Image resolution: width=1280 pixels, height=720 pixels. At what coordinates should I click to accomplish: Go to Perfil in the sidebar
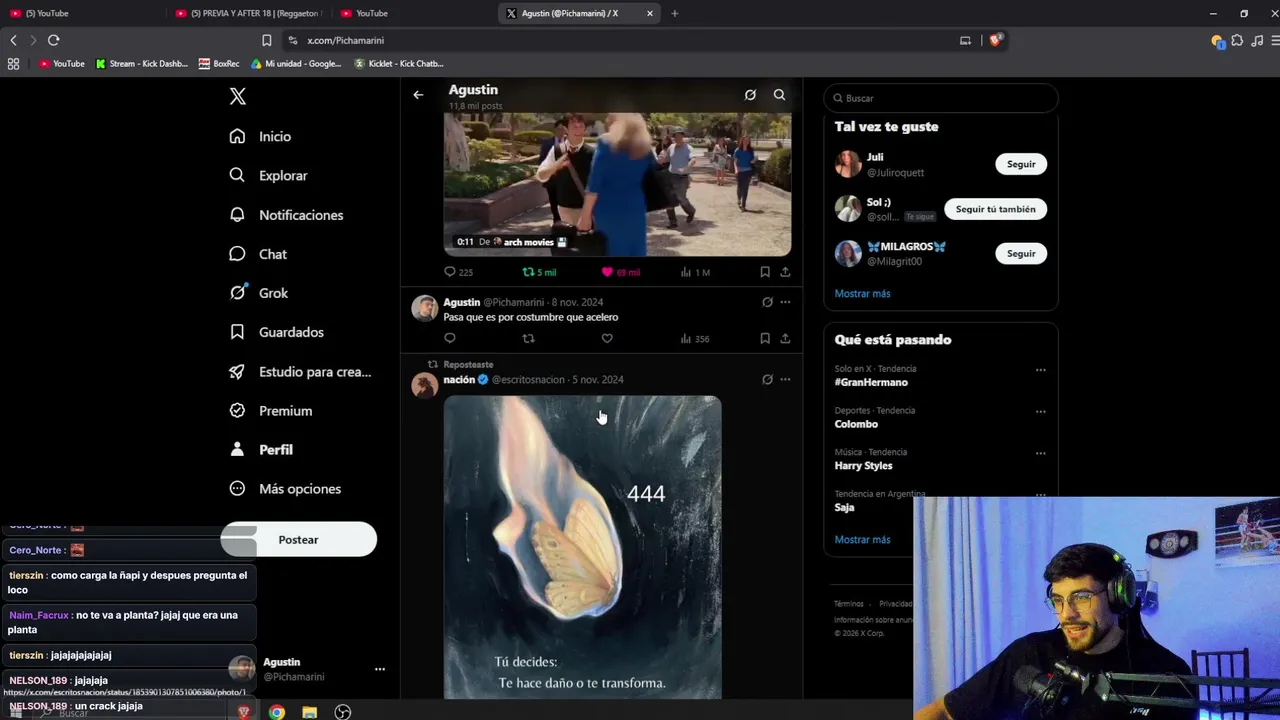tap(260, 450)
